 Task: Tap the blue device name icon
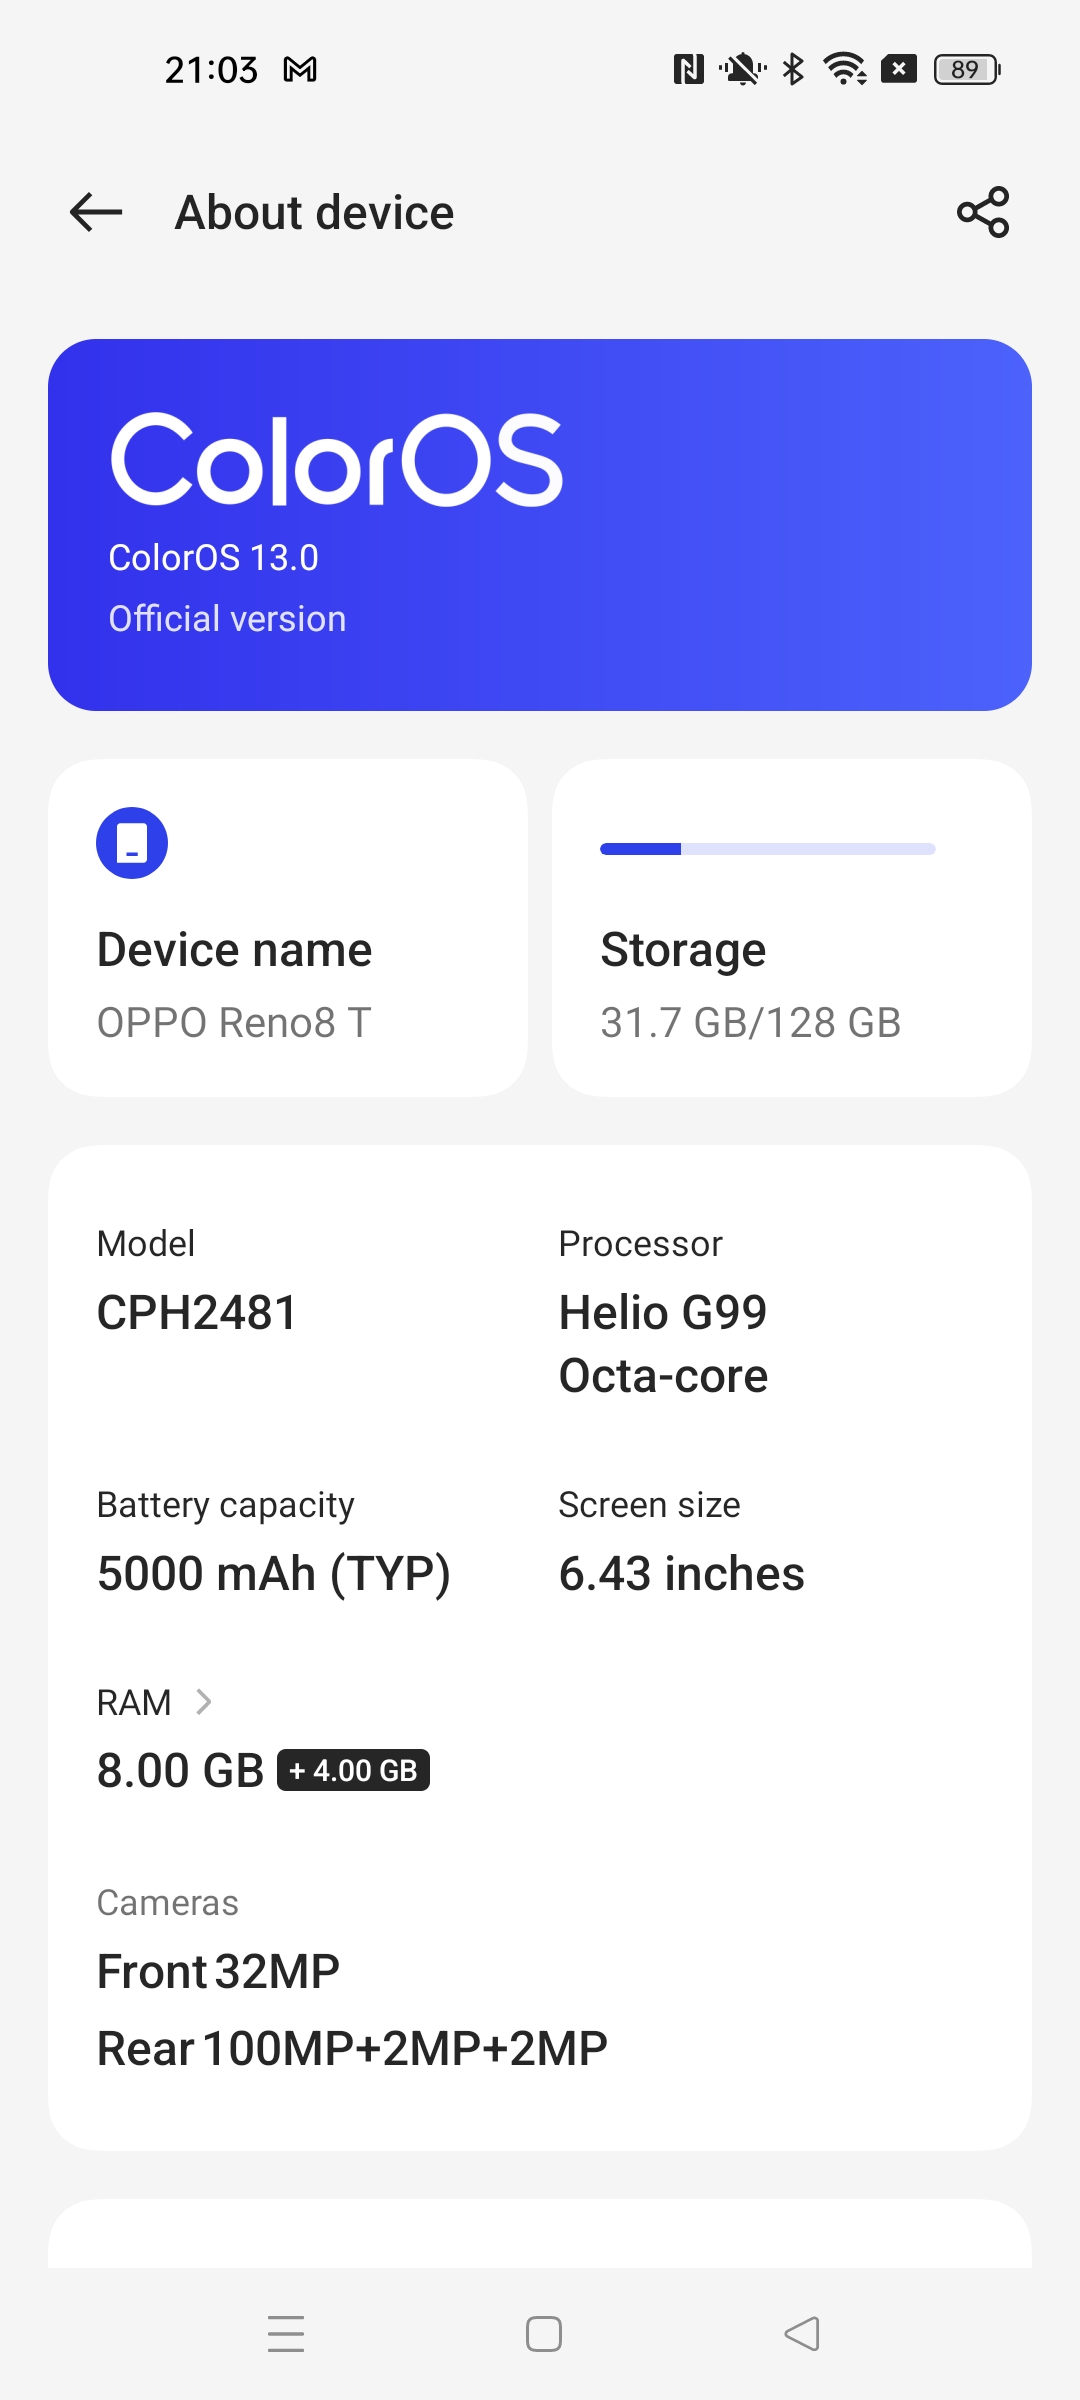click(132, 843)
